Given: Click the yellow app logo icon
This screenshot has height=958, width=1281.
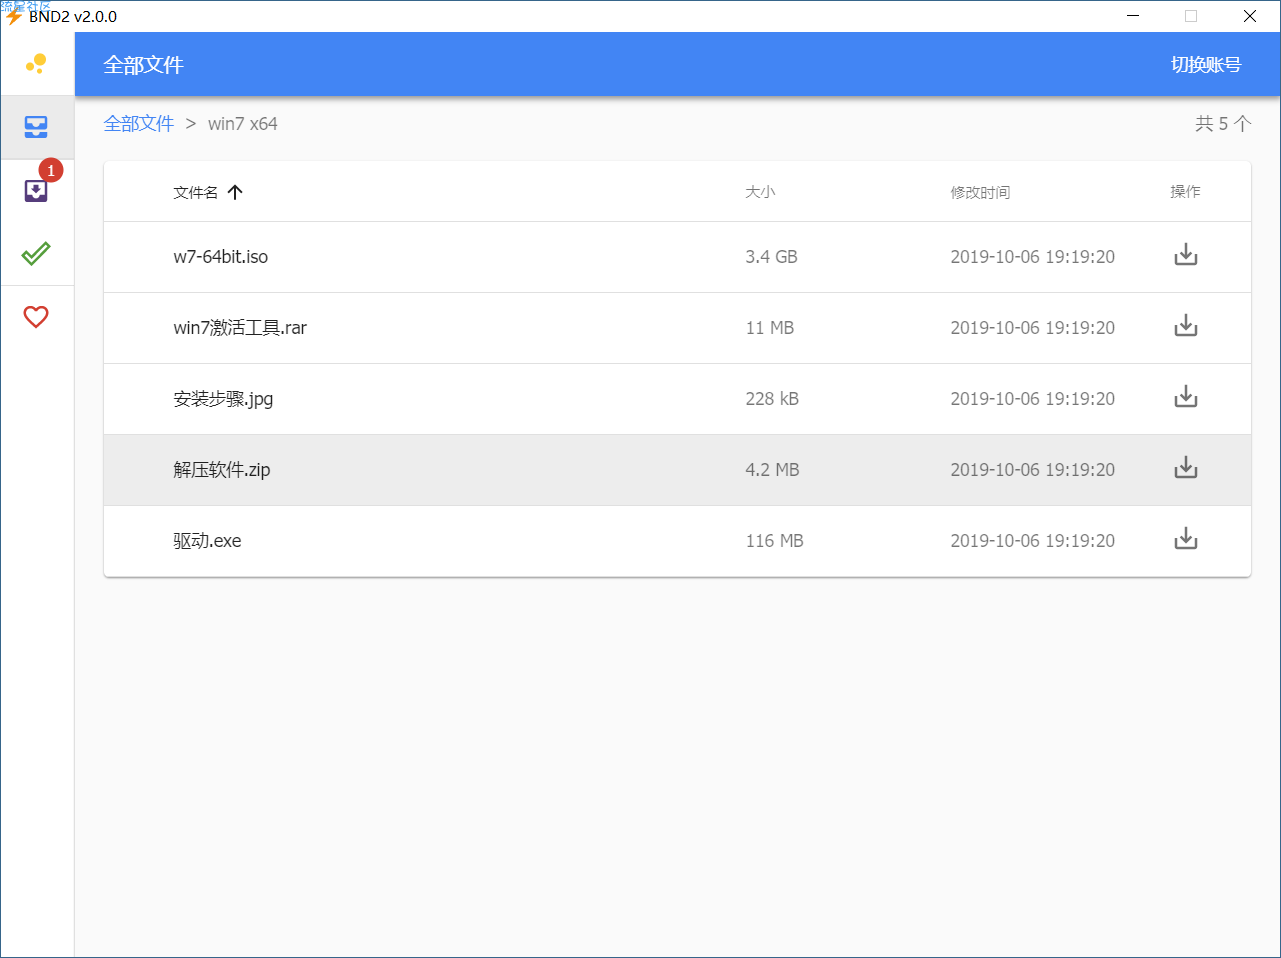Looking at the screenshot, I should [36, 64].
